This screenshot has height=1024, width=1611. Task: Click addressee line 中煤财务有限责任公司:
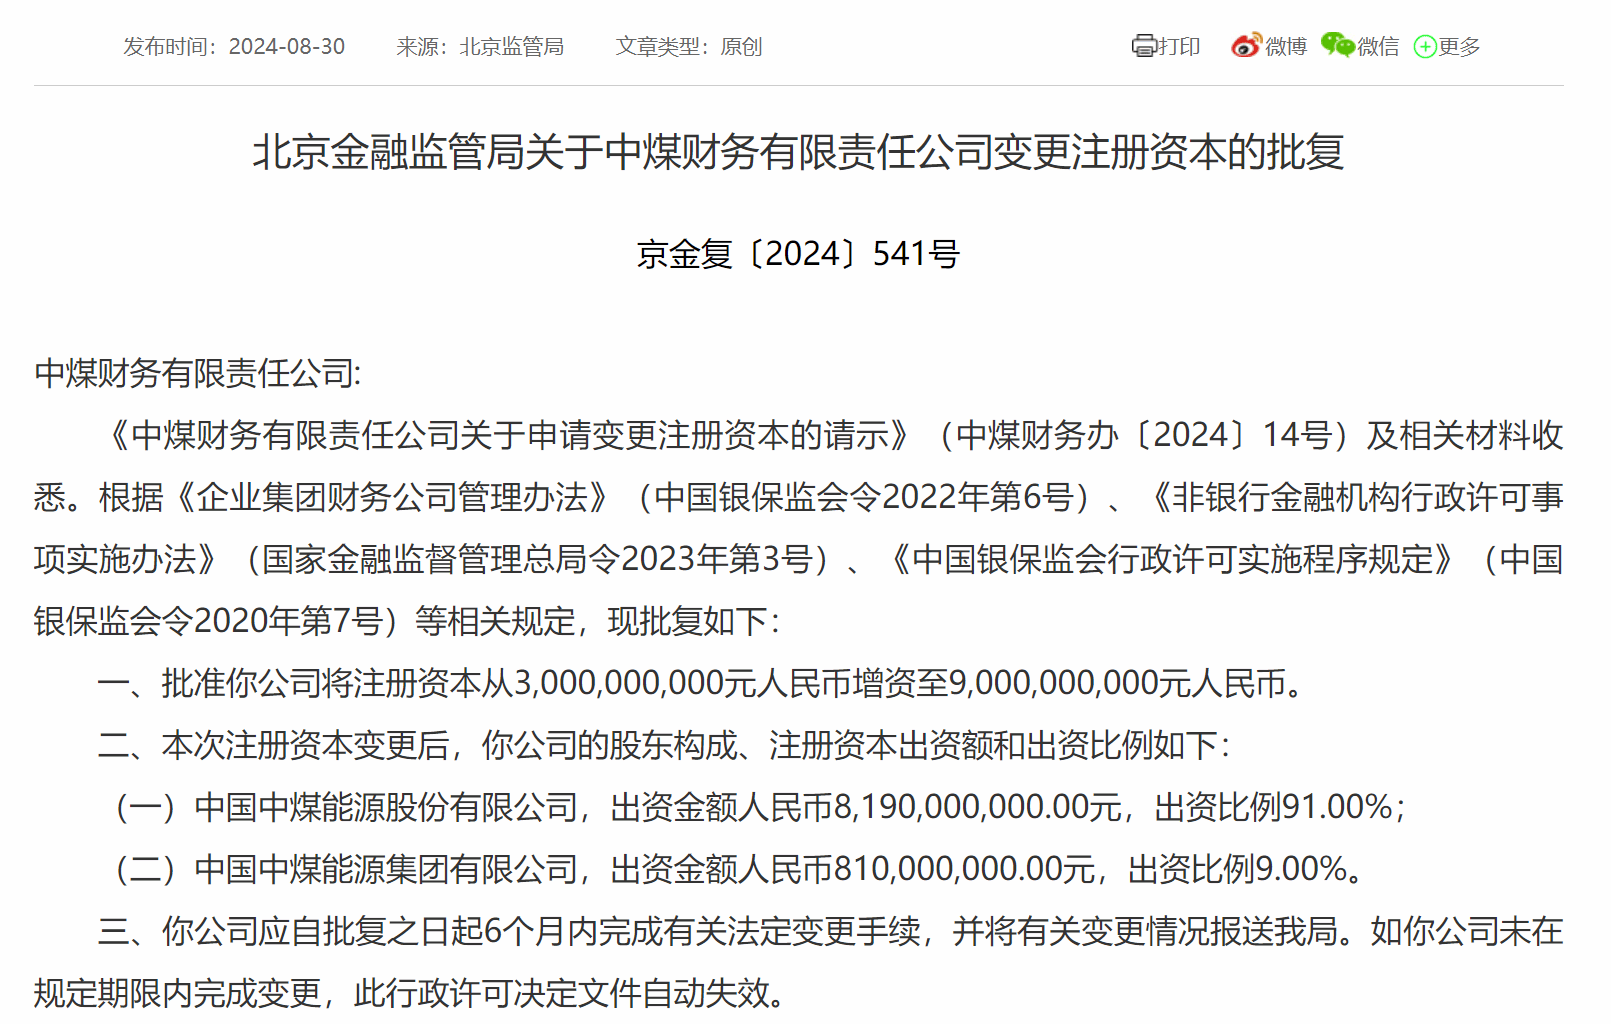pyautogui.click(x=197, y=373)
